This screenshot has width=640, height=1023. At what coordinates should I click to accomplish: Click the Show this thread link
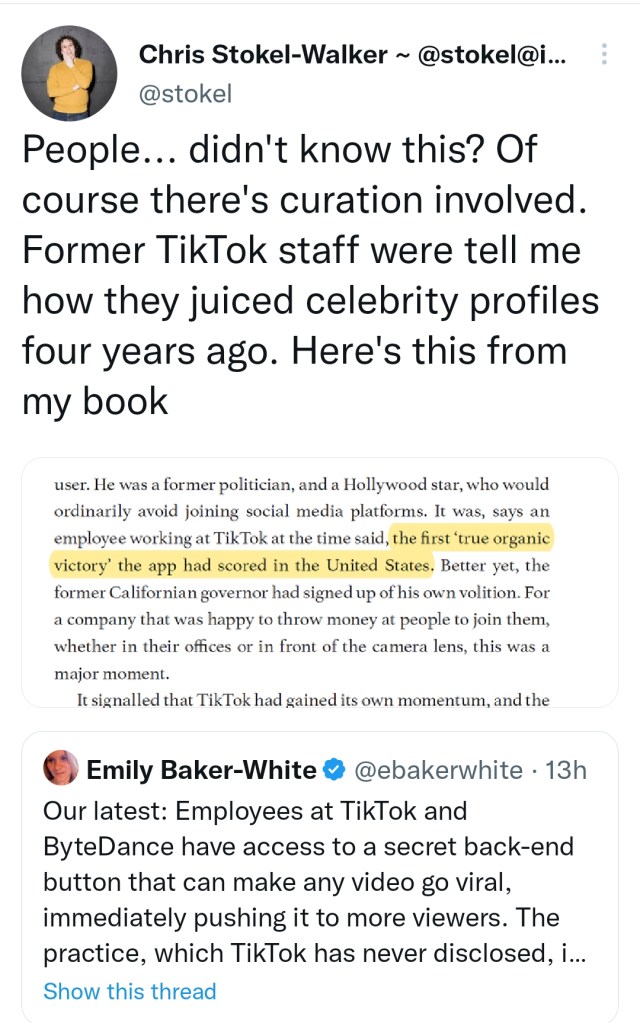(x=129, y=991)
